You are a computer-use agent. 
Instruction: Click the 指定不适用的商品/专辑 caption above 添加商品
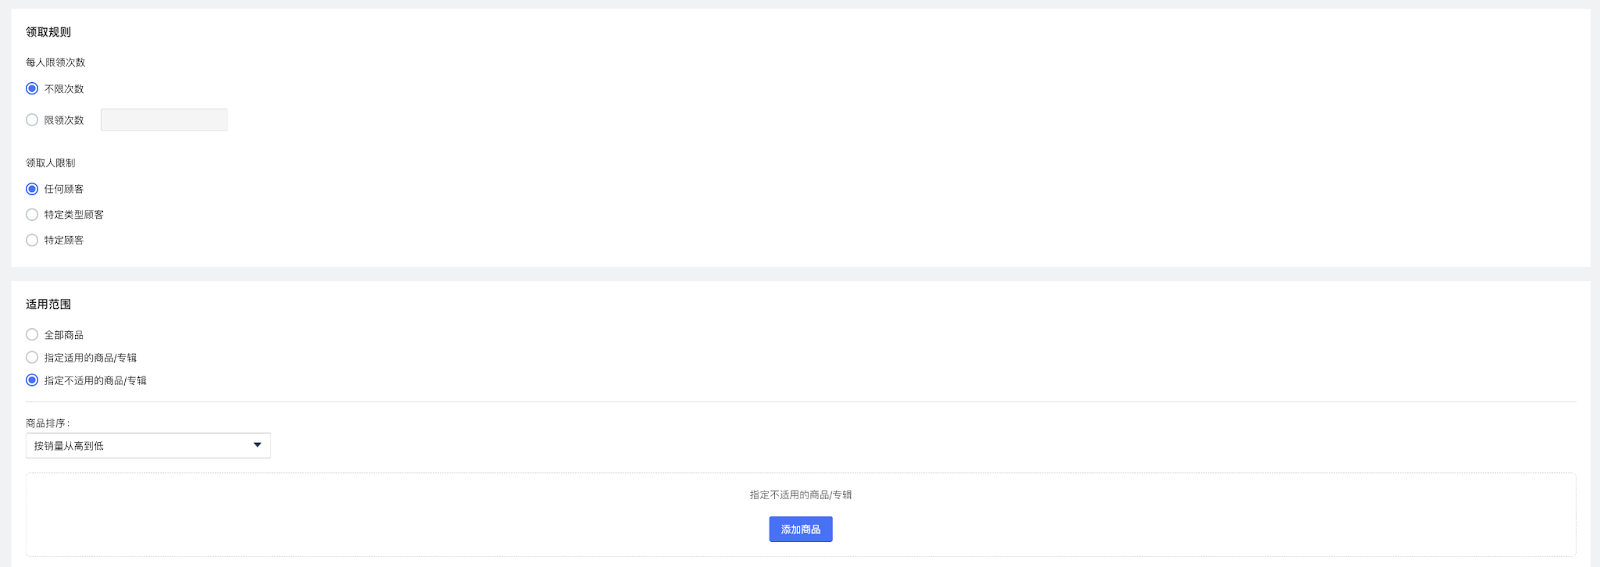point(801,495)
